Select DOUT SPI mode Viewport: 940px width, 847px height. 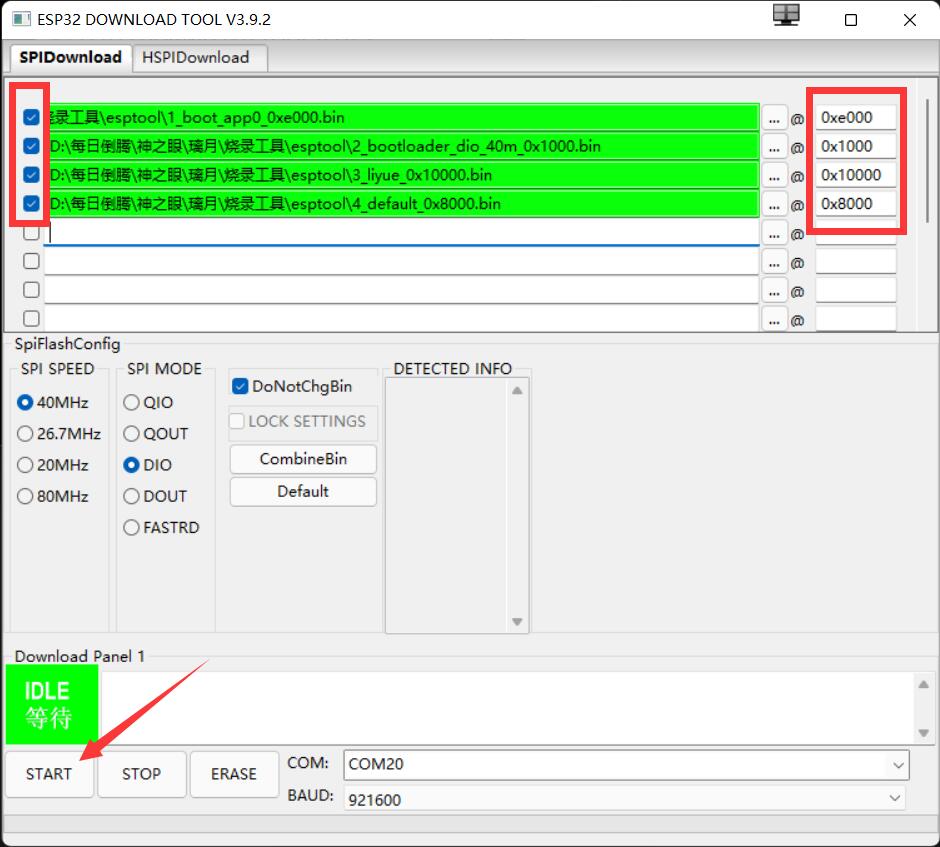155,496
